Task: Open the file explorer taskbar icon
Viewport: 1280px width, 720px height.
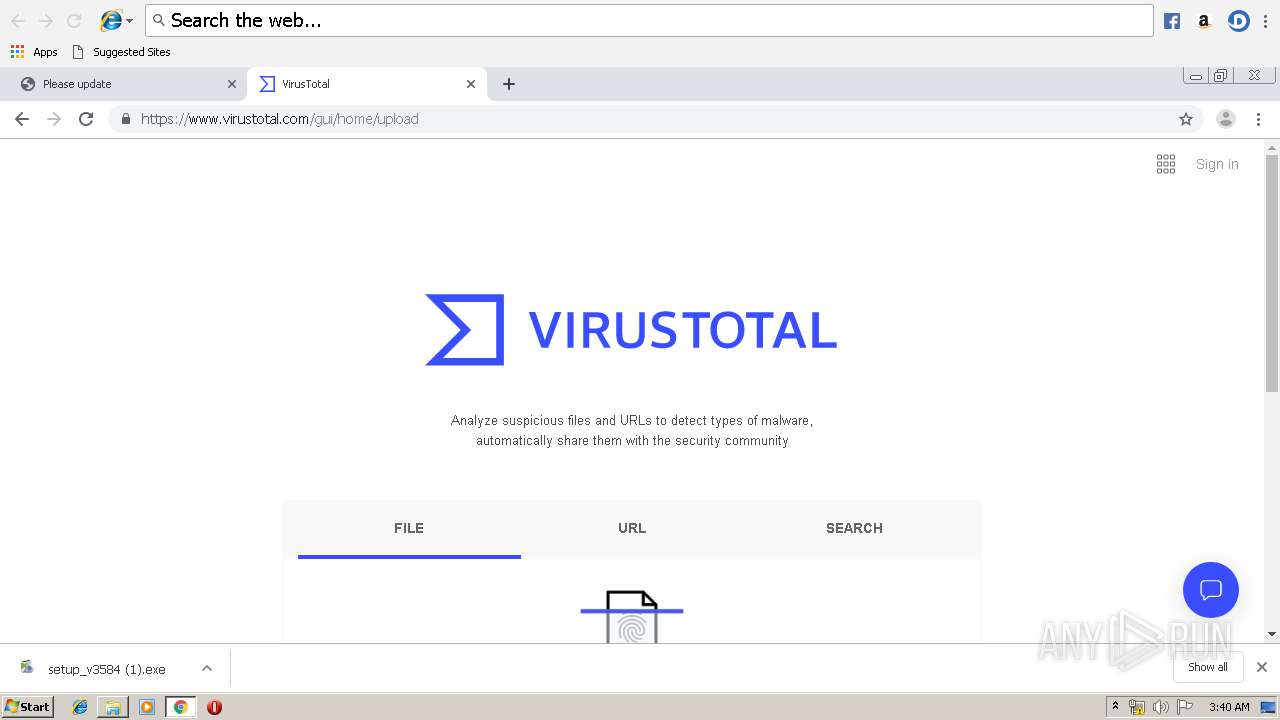Action: tap(113, 707)
